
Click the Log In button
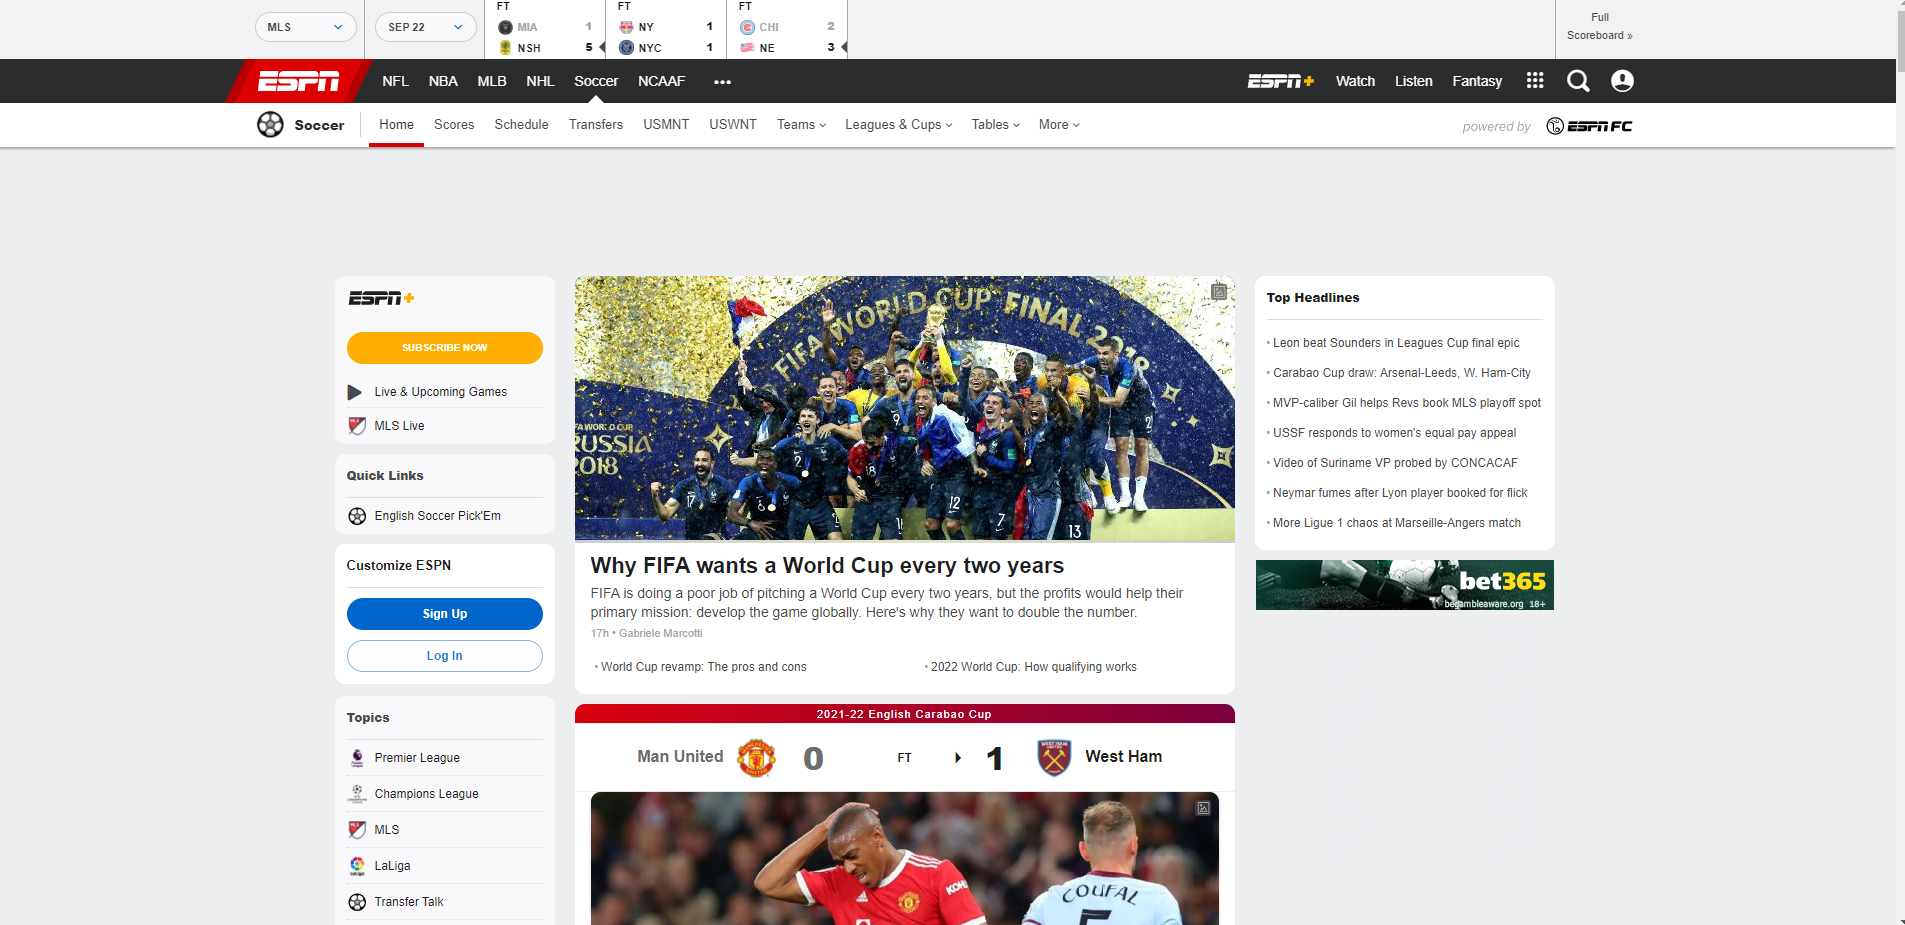[x=445, y=656]
